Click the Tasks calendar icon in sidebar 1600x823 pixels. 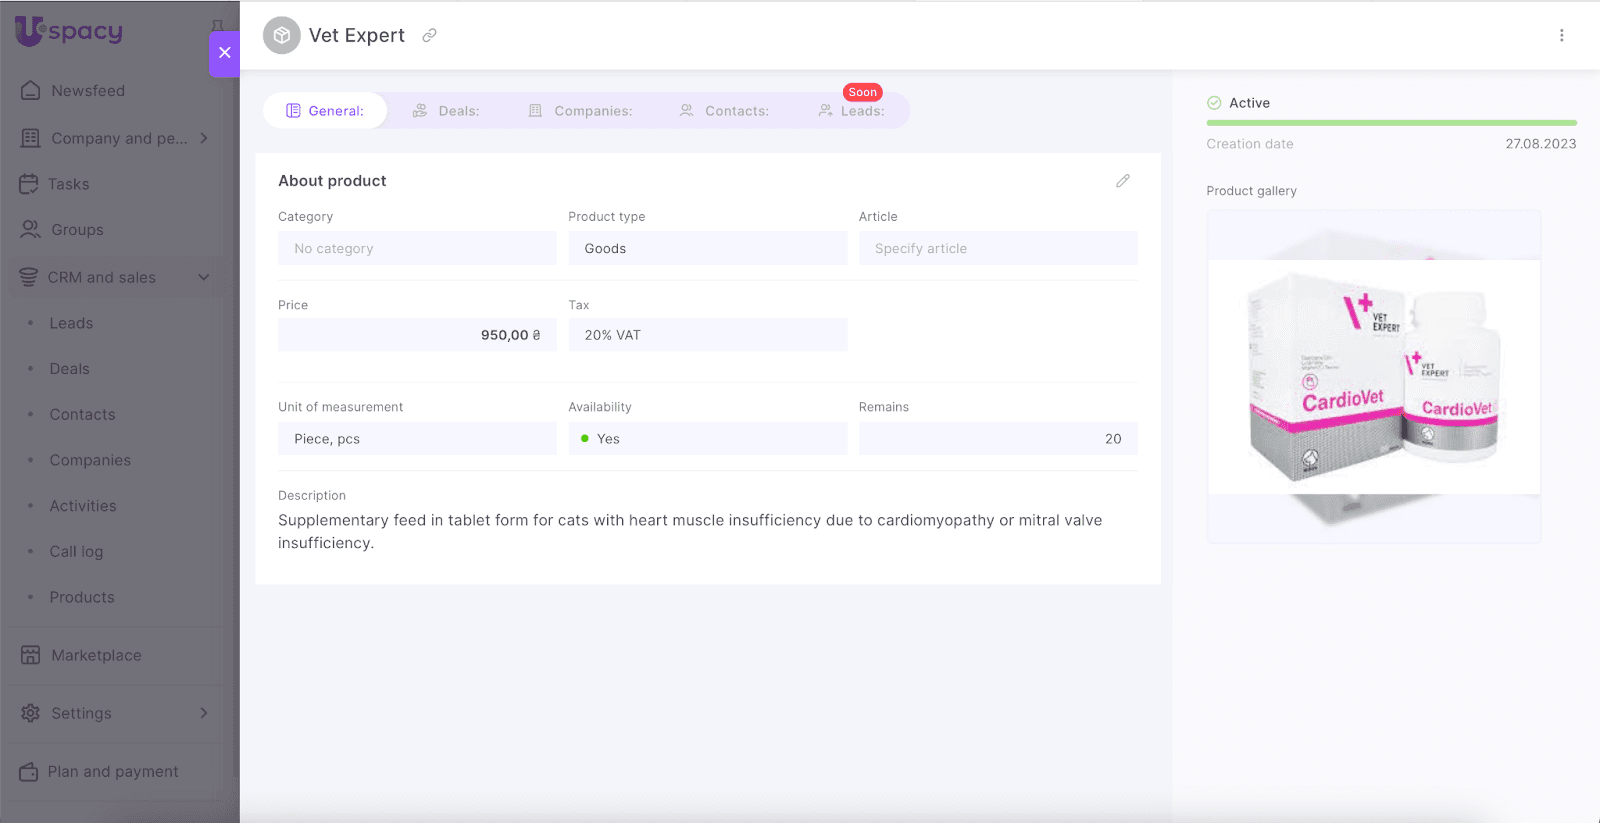[29, 184]
